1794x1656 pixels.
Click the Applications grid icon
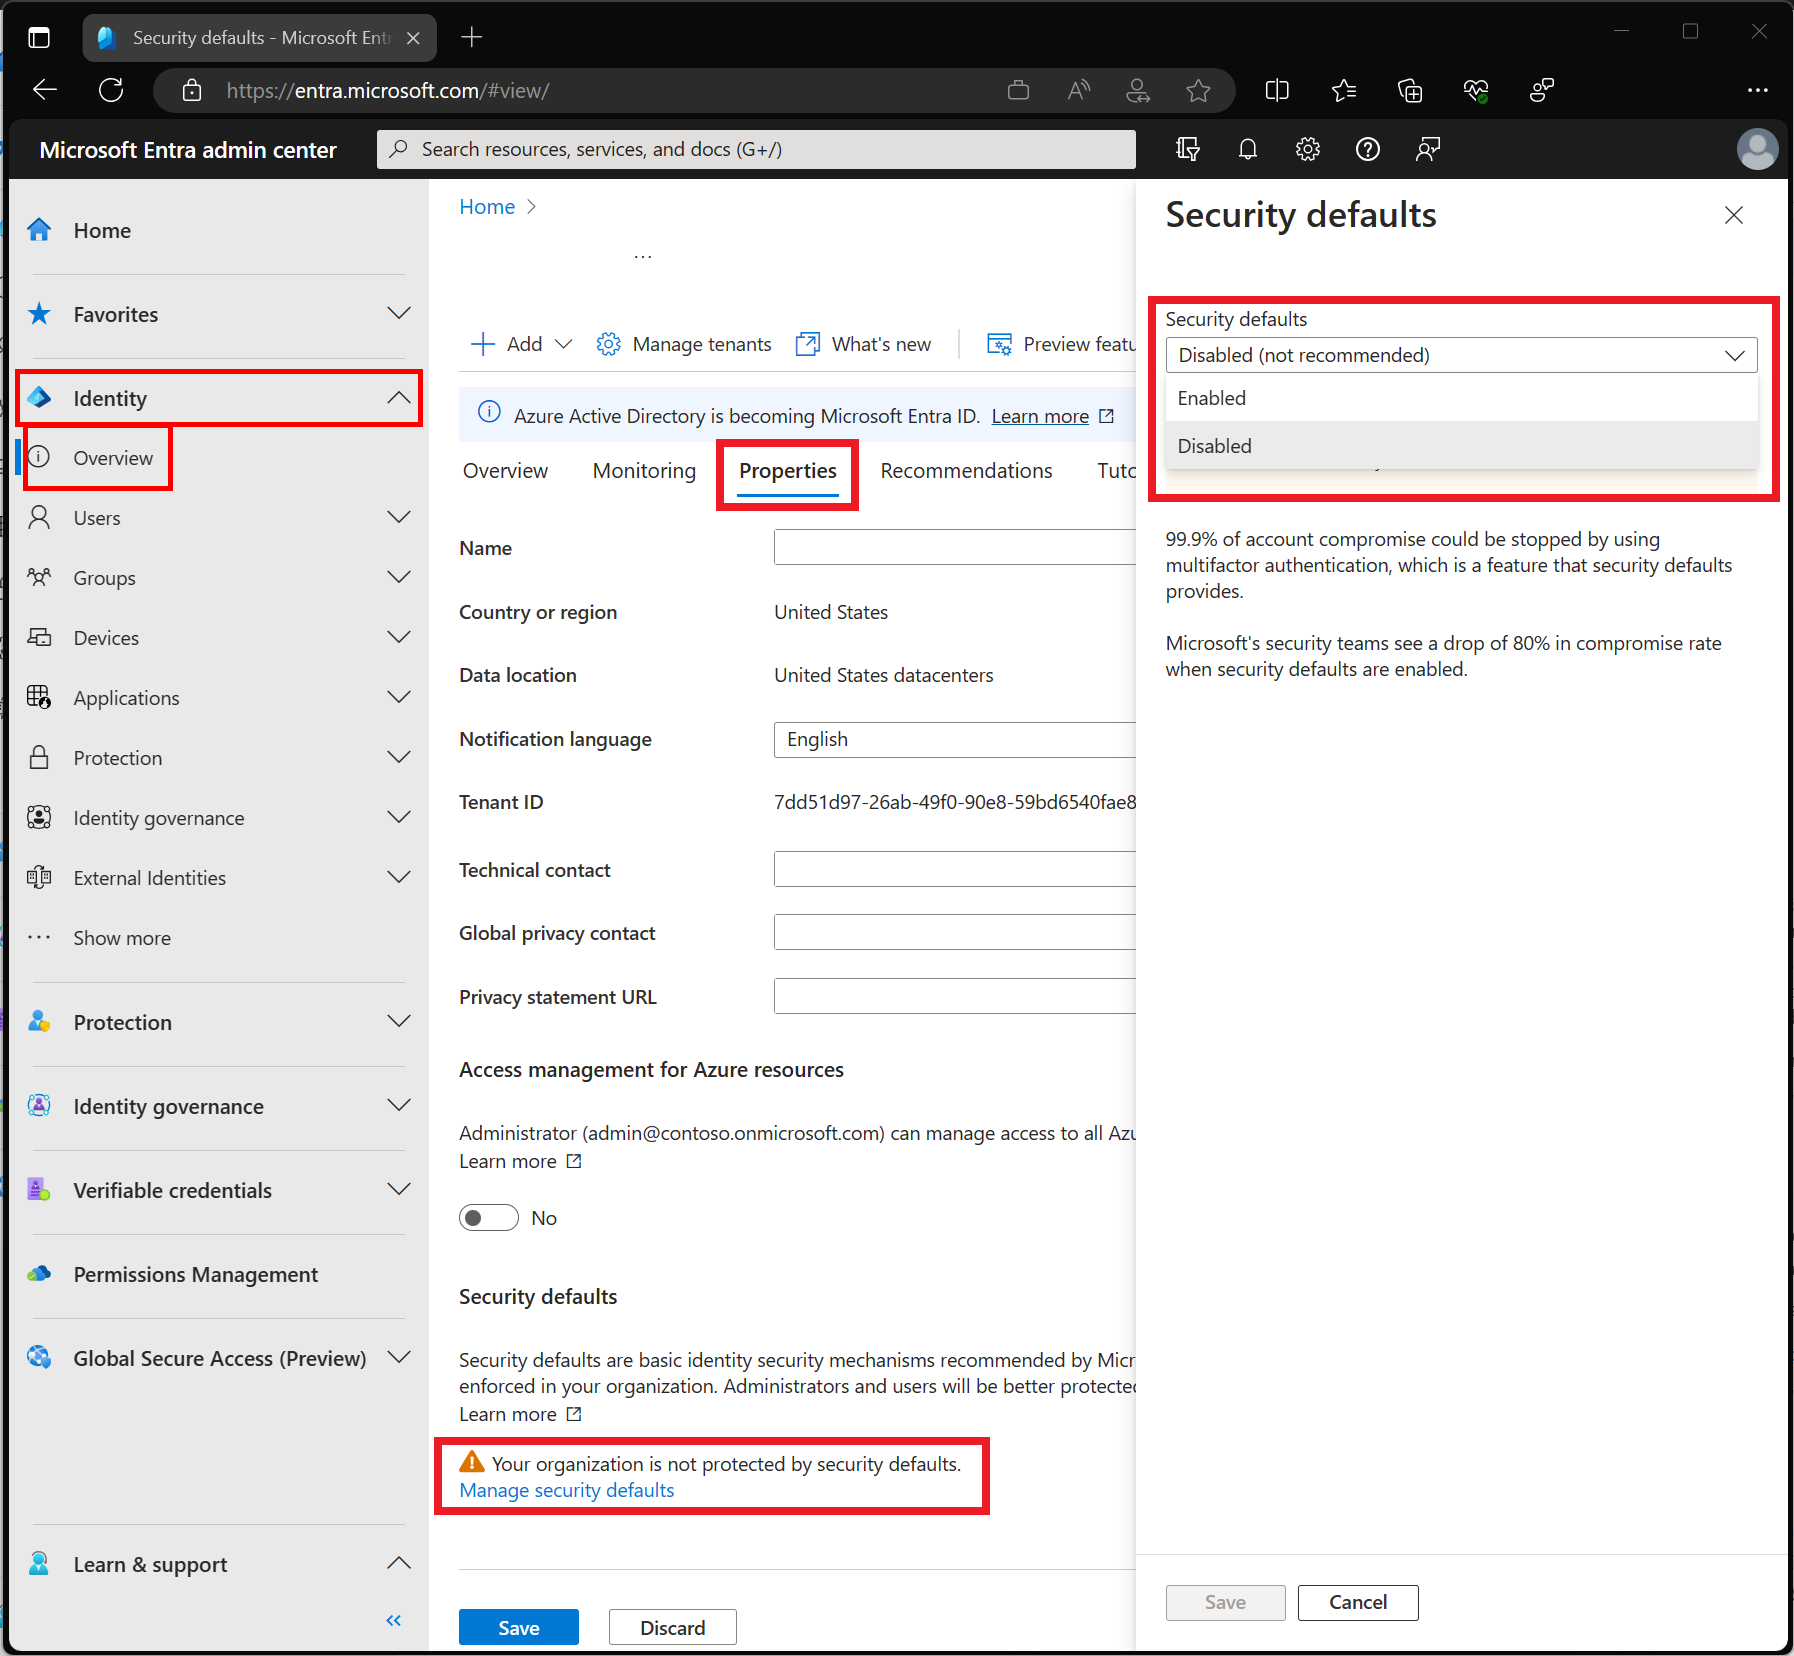pyautogui.click(x=39, y=697)
